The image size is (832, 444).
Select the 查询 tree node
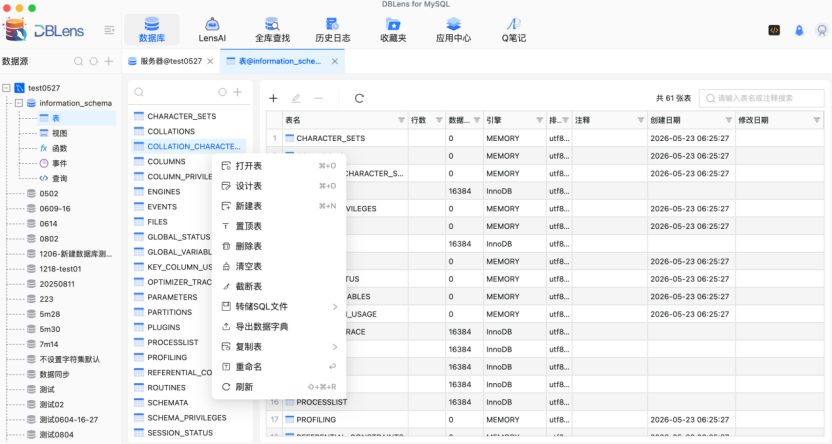point(59,179)
